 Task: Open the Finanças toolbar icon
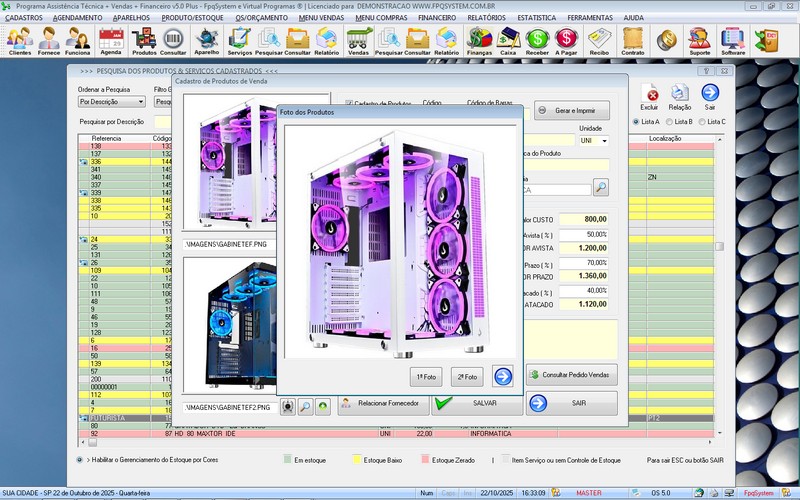click(x=479, y=41)
